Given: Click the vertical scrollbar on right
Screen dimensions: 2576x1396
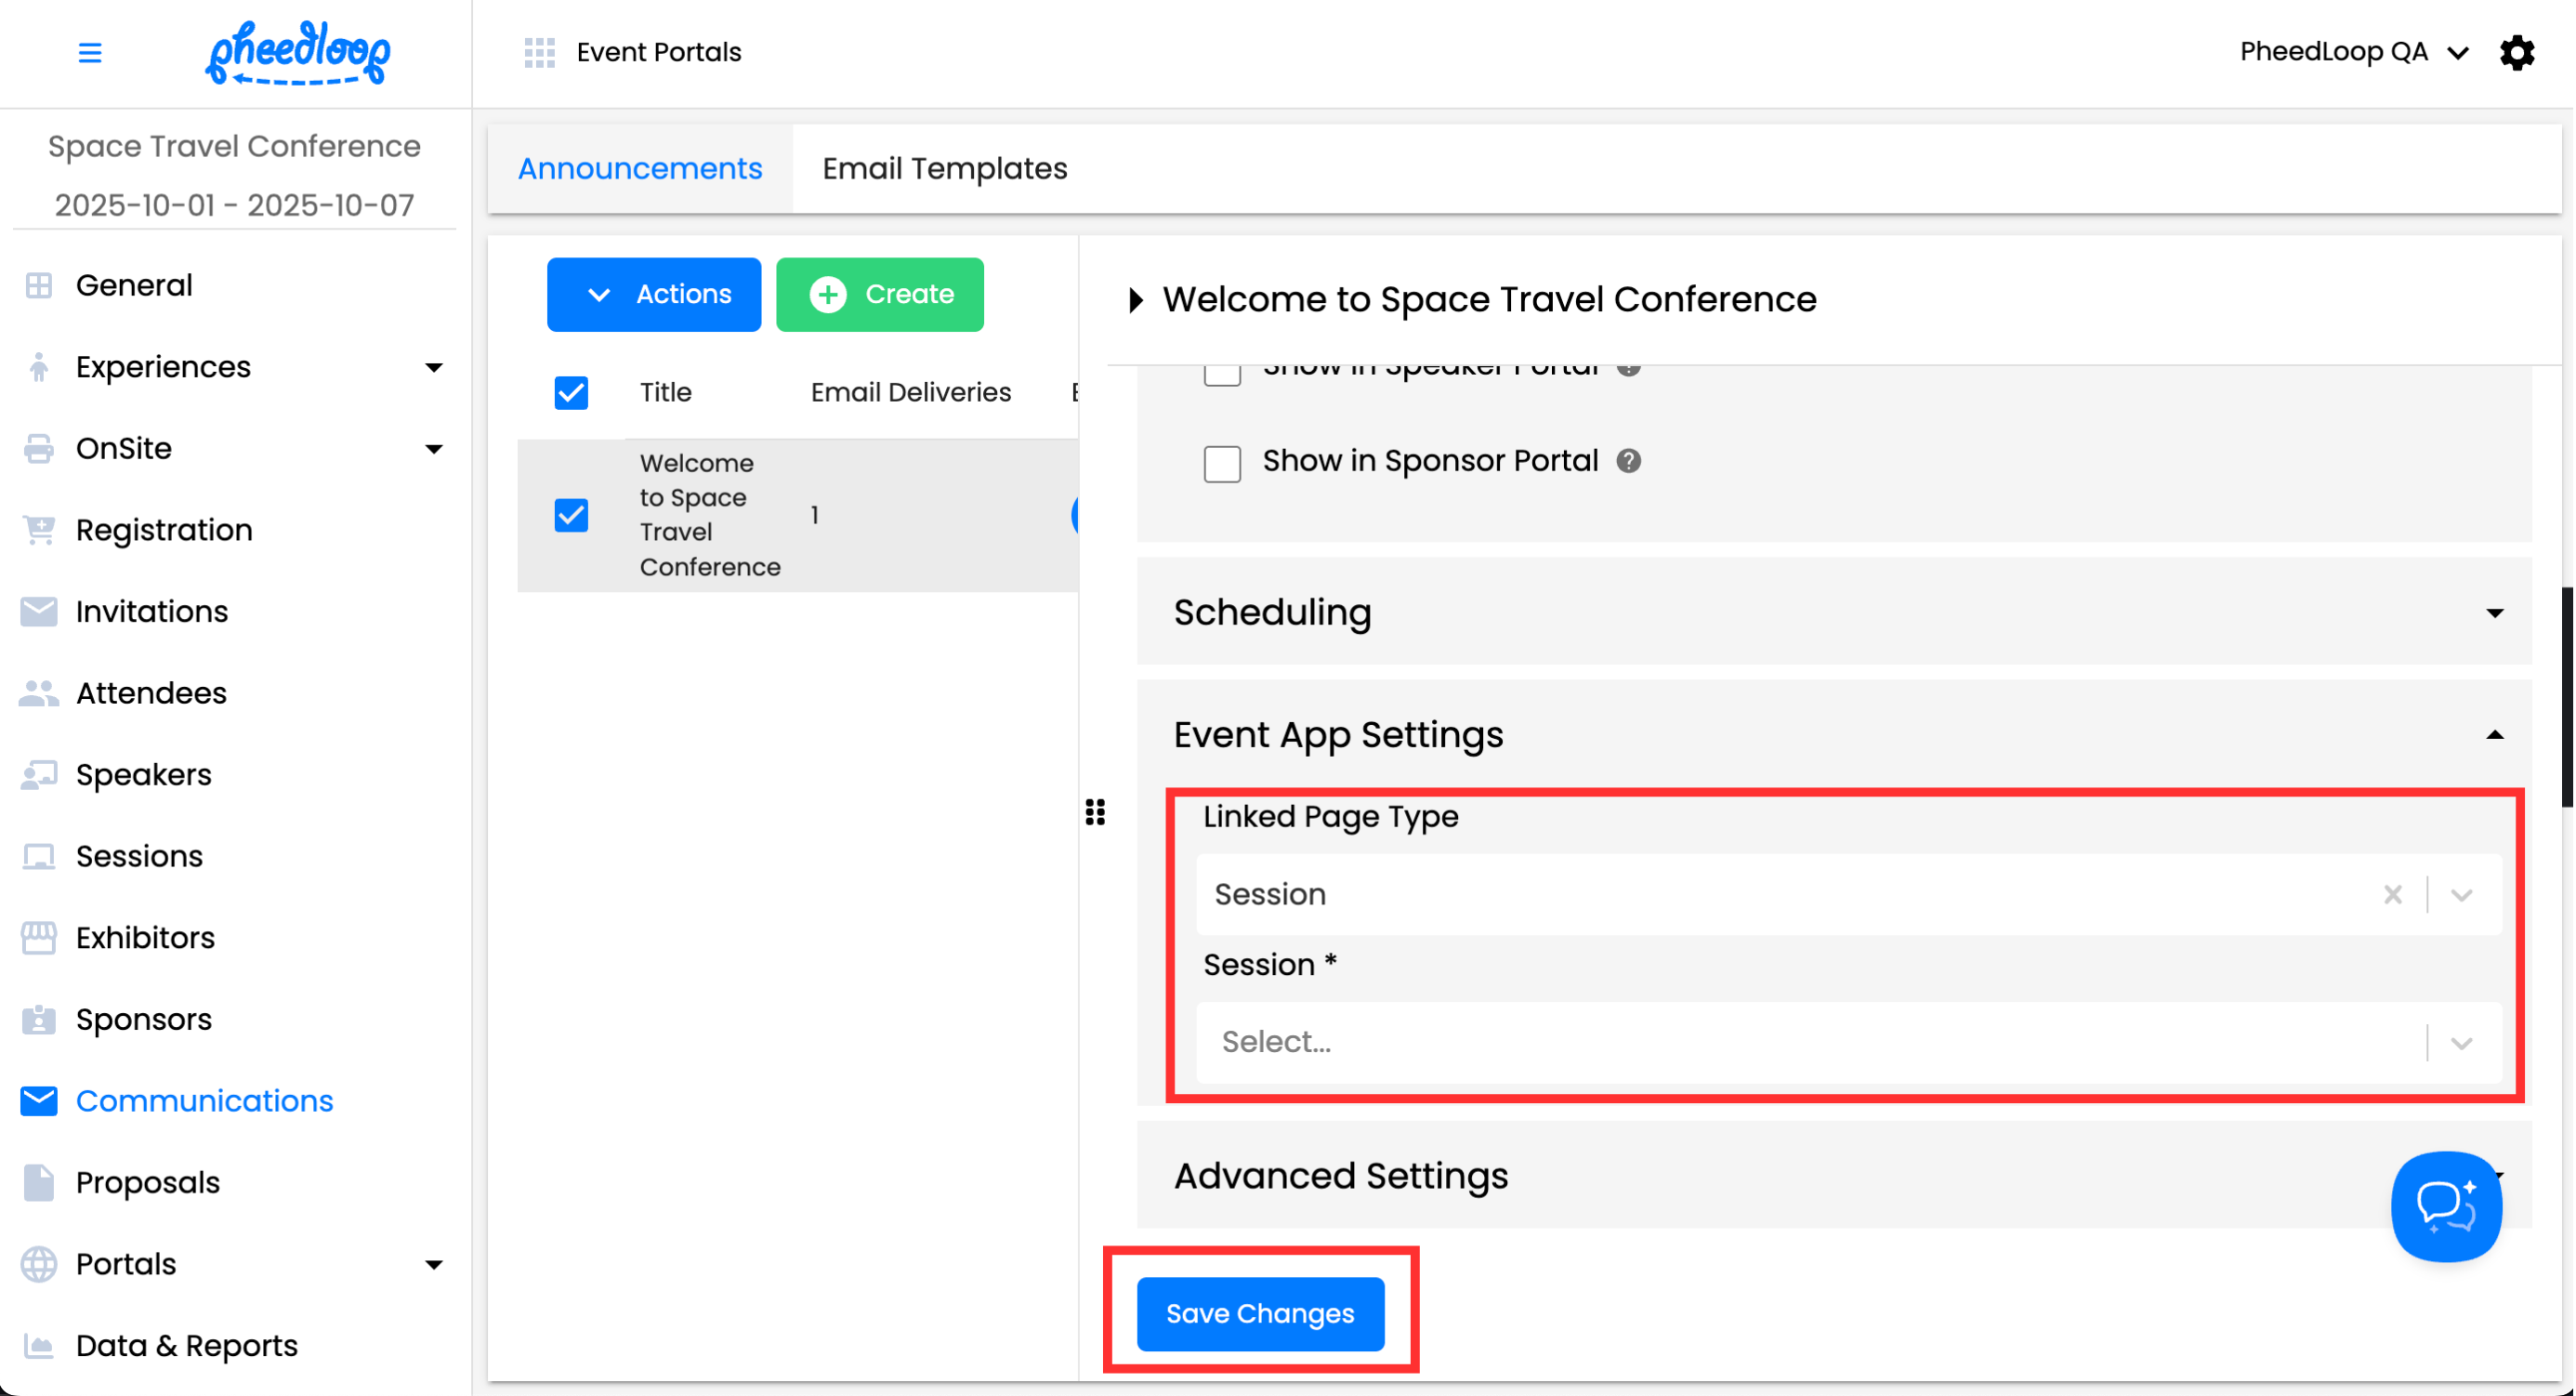Looking at the screenshot, I should coord(2566,696).
